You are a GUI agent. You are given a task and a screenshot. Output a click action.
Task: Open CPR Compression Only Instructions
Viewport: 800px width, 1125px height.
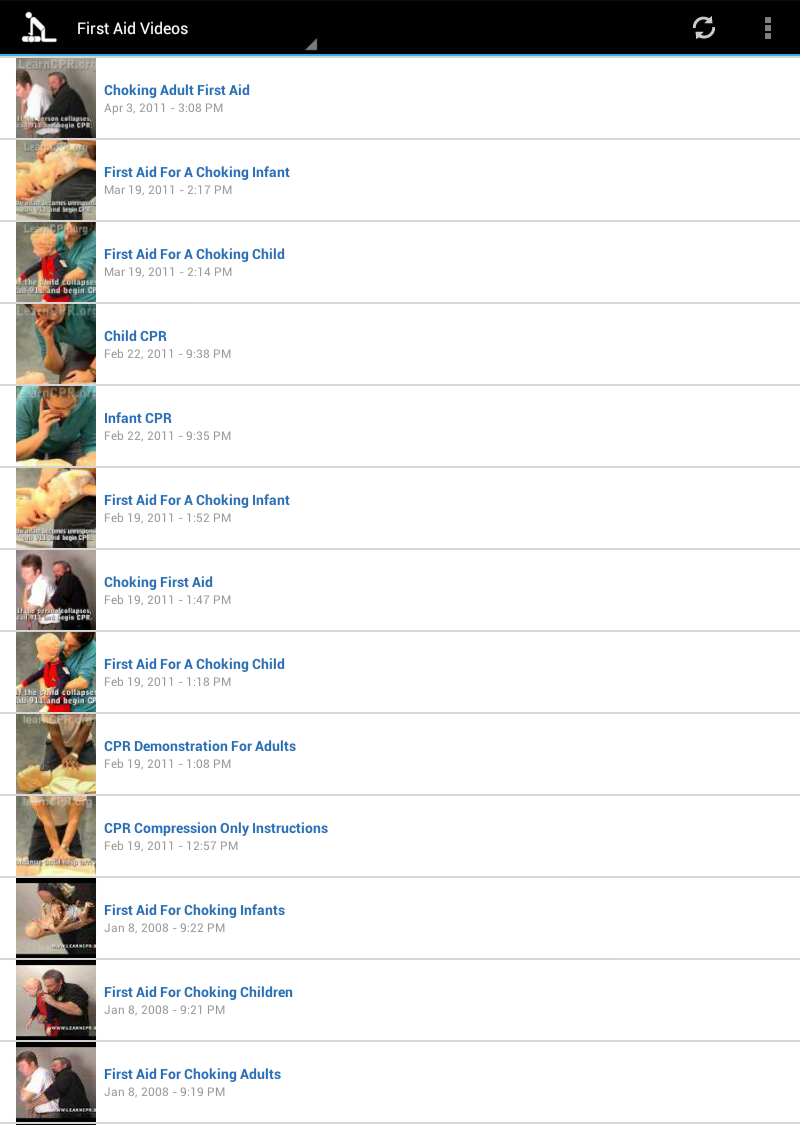pos(400,836)
